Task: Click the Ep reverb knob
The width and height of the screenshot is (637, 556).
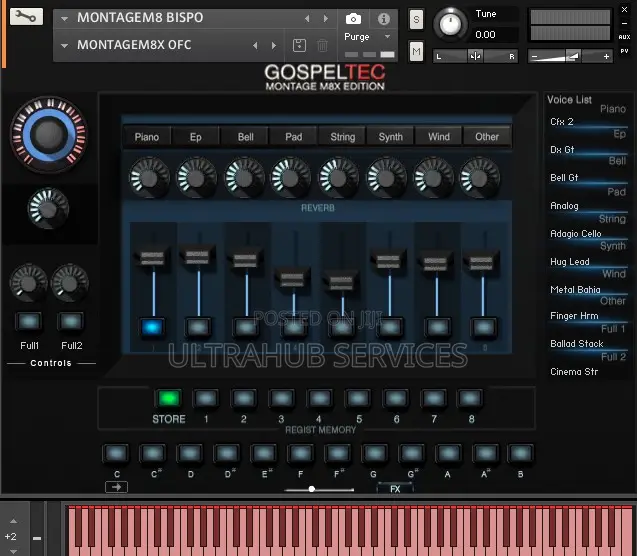Action: (196, 178)
